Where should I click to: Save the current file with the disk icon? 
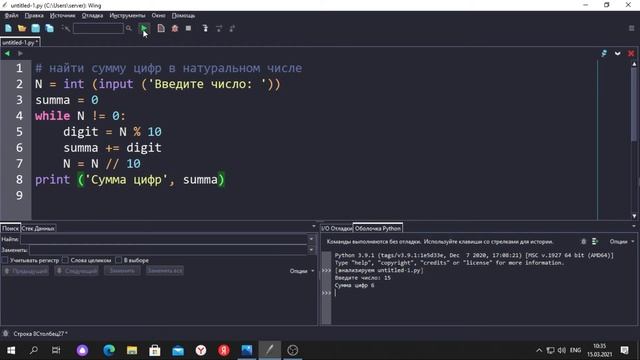point(36,28)
